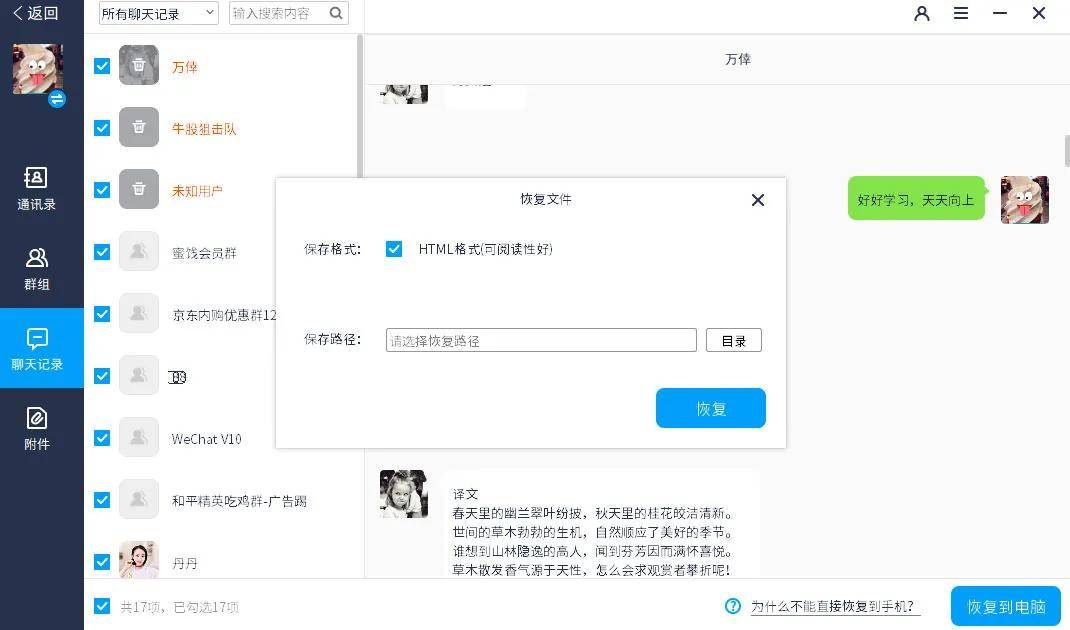Click the 保存路径 input field
1070x630 pixels.
click(540, 340)
